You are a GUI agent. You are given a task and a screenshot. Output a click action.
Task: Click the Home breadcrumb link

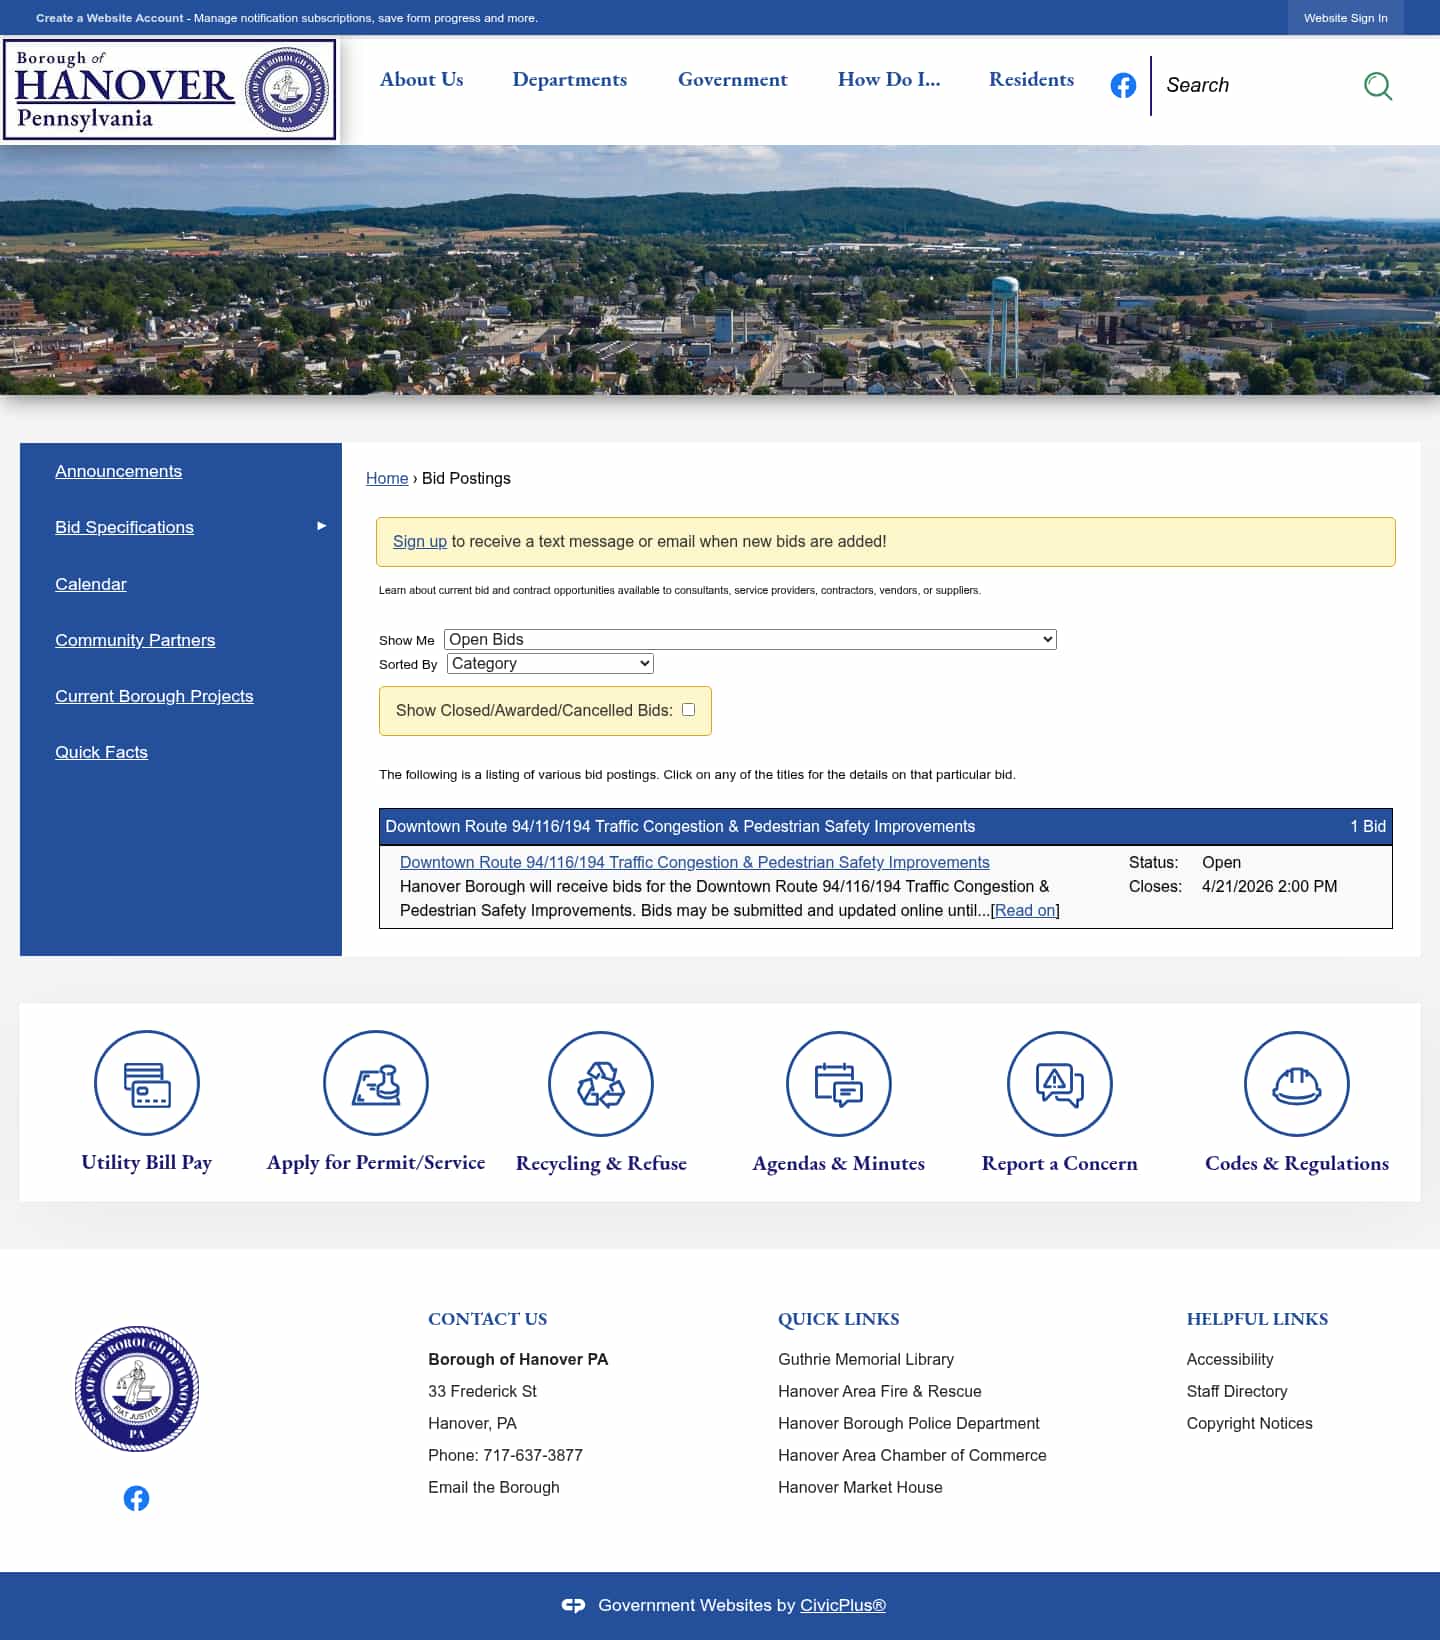[387, 478]
